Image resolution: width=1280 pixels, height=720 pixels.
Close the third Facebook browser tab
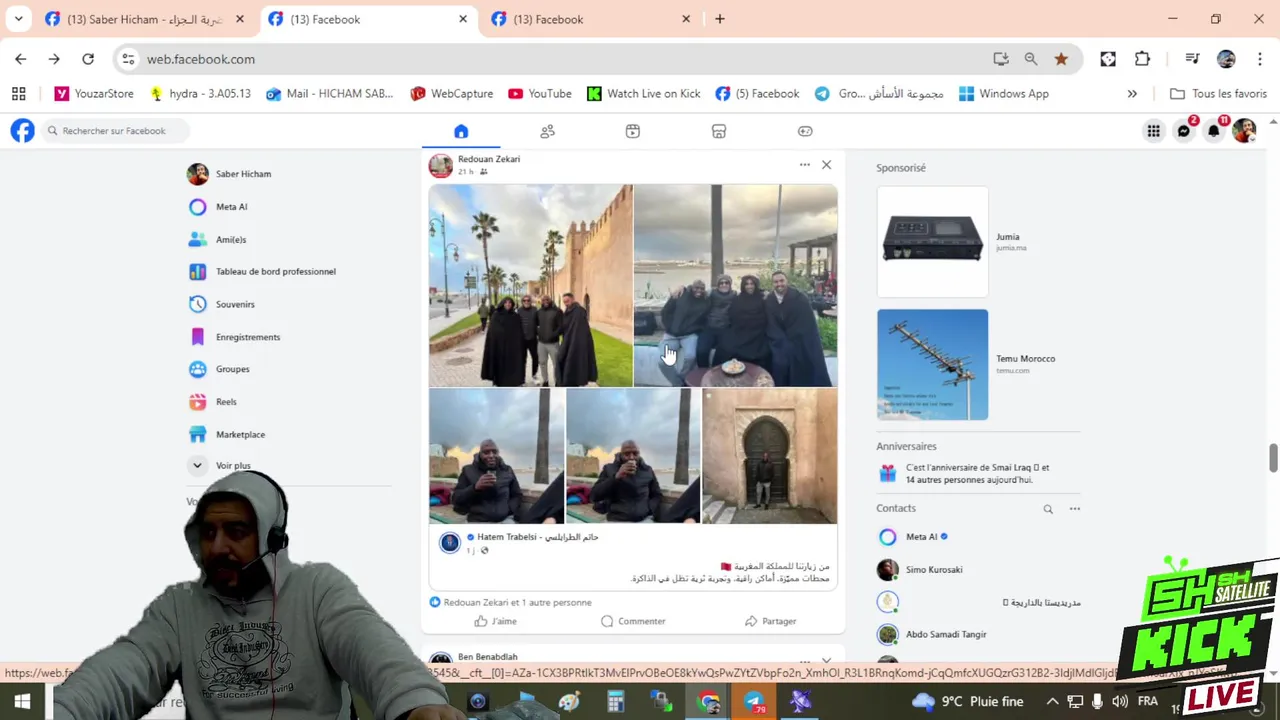686,19
